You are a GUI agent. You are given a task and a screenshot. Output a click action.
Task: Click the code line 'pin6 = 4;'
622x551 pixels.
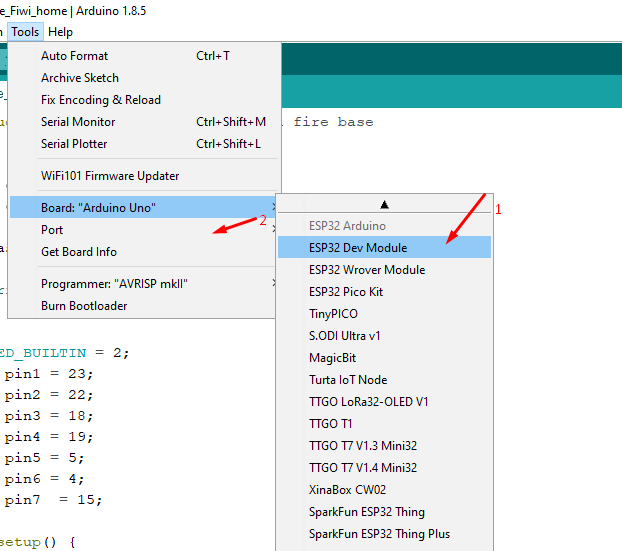(x=44, y=479)
